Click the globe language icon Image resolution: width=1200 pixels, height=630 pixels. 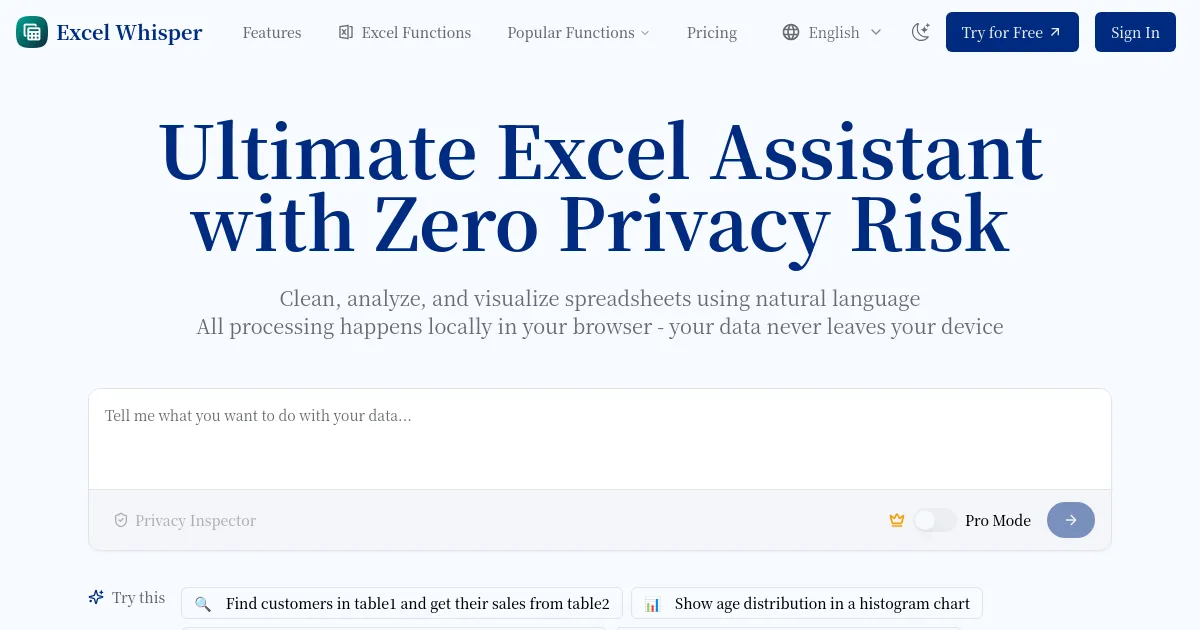tap(790, 32)
